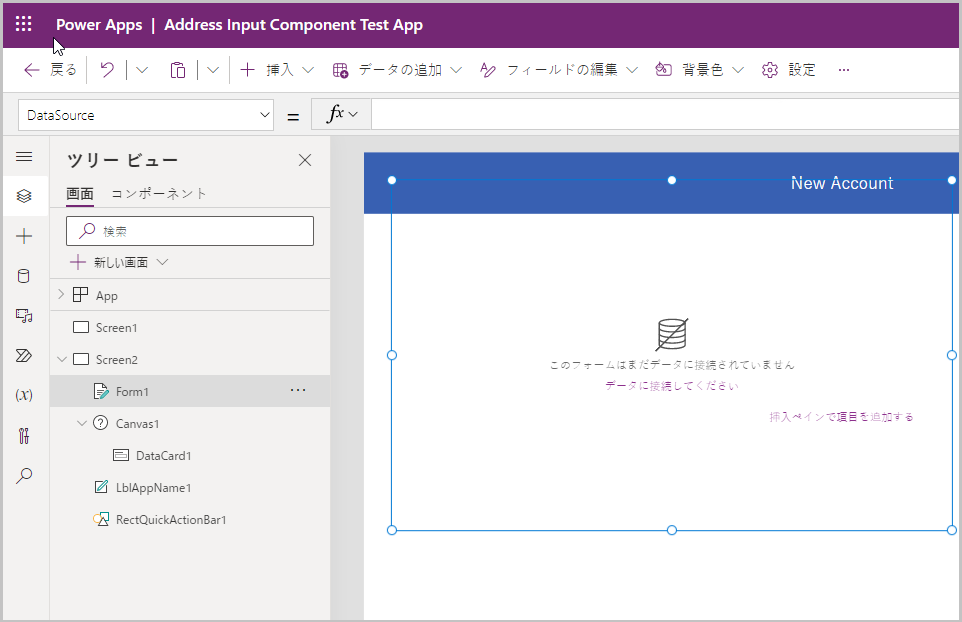Screen dimensions: 962x622
Task: Expand the フィールドの編集 dropdown chevron
Action: pos(632,70)
